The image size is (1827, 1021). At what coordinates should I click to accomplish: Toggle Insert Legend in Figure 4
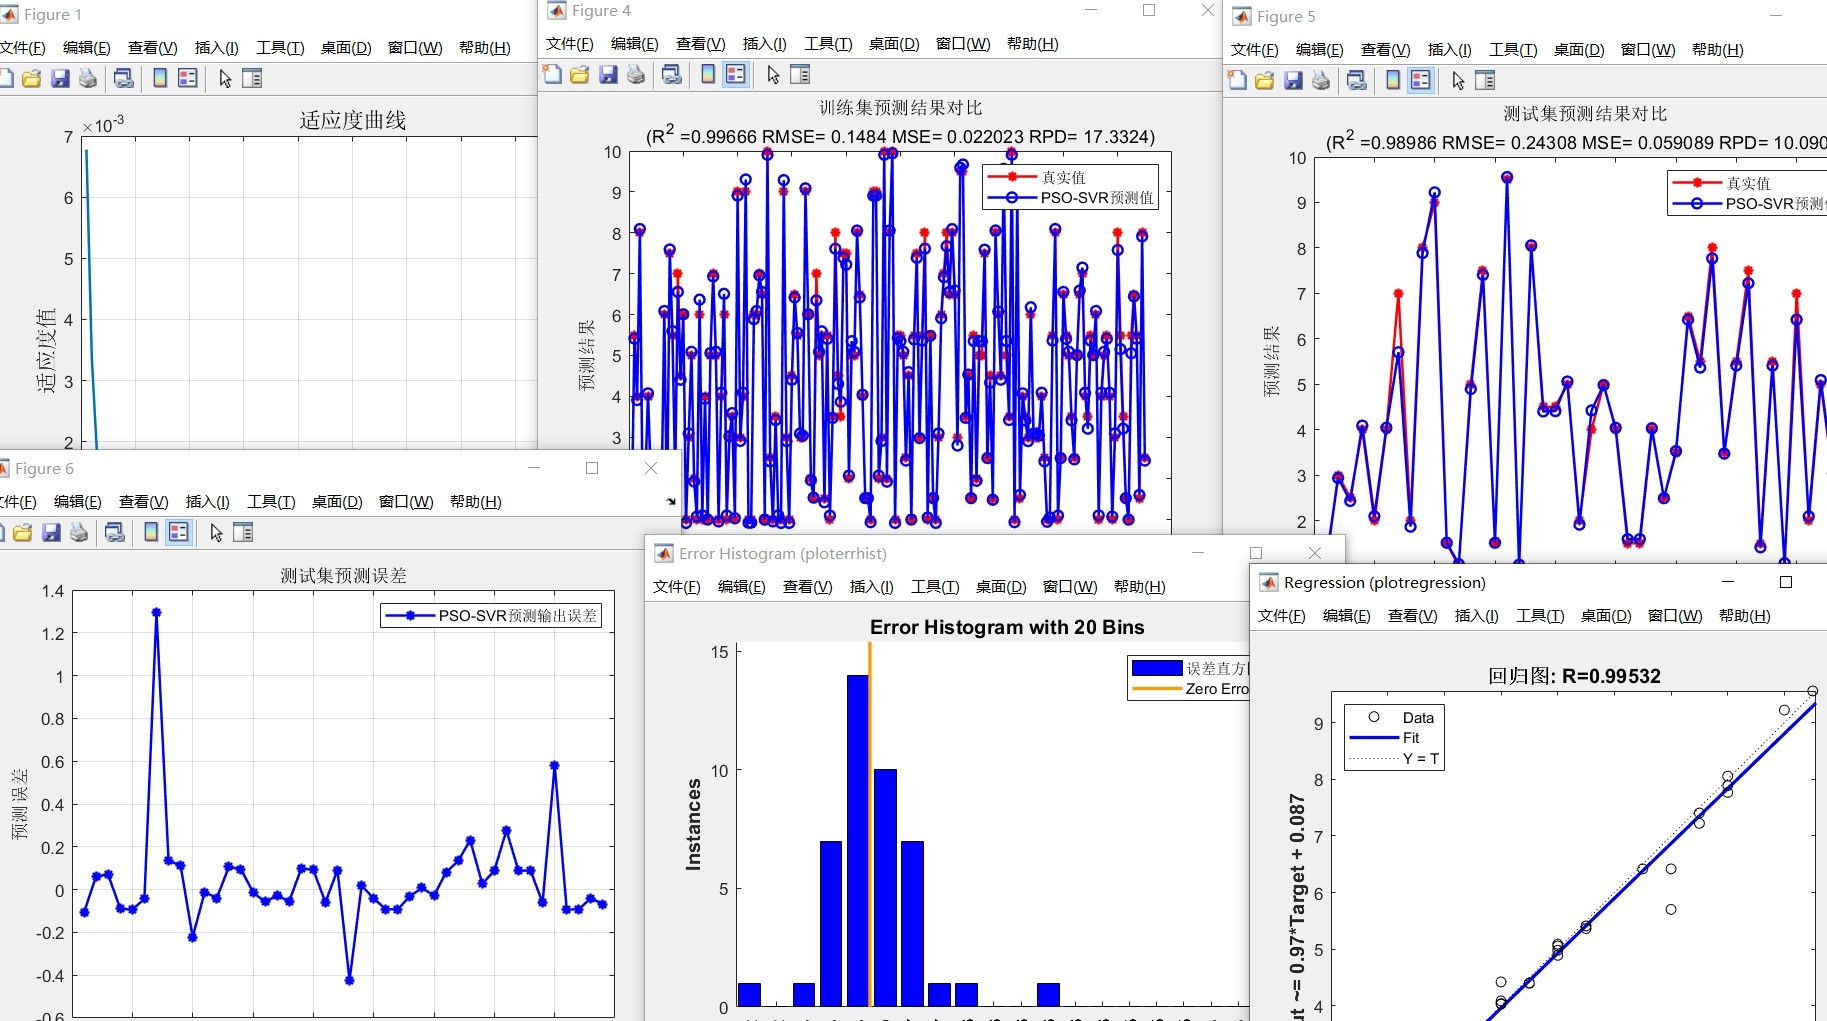coord(736,74)
